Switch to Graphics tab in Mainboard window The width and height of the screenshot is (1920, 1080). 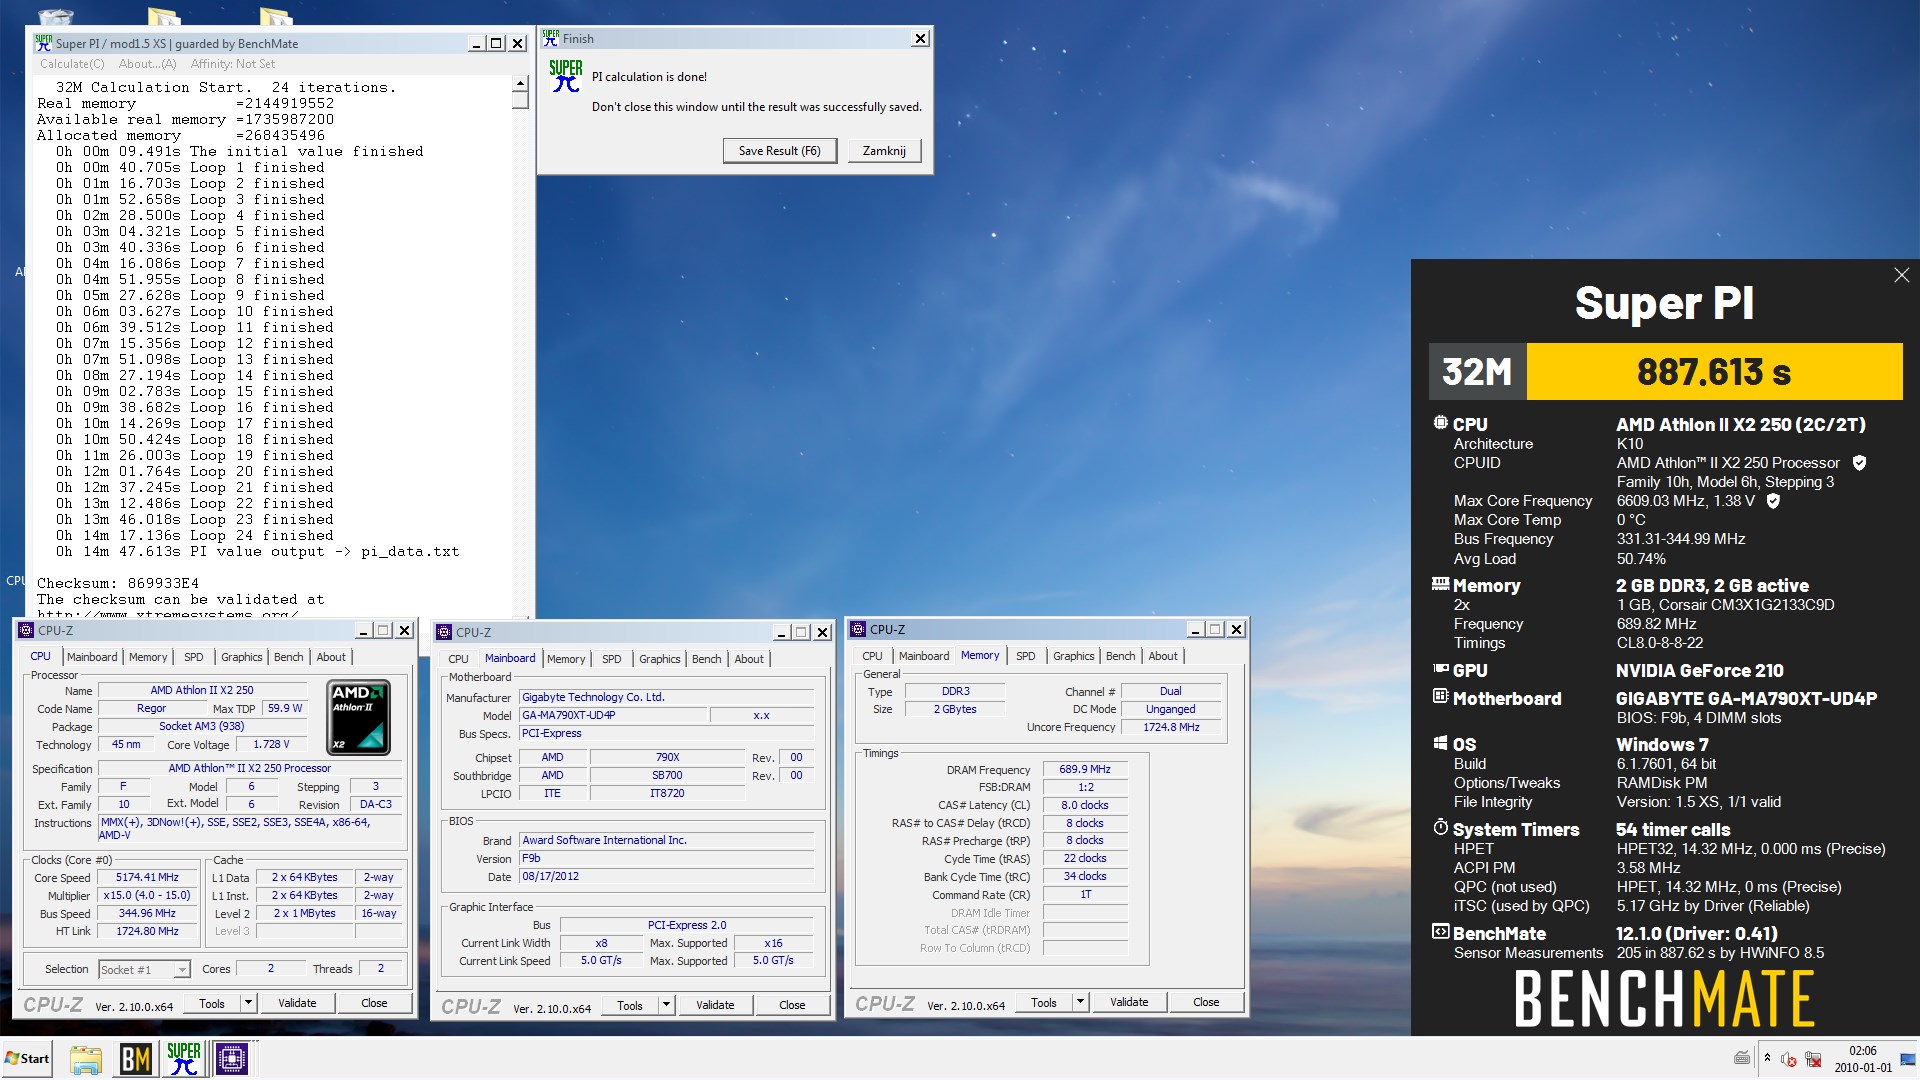pyautogui.click(x=659, y=659)
